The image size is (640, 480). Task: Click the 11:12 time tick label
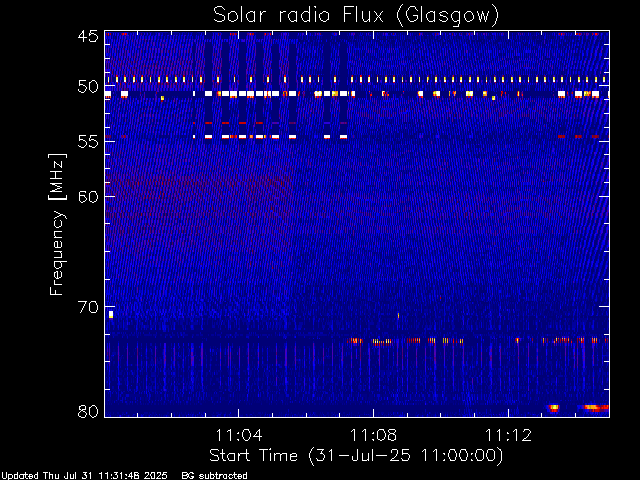(509, 435)
